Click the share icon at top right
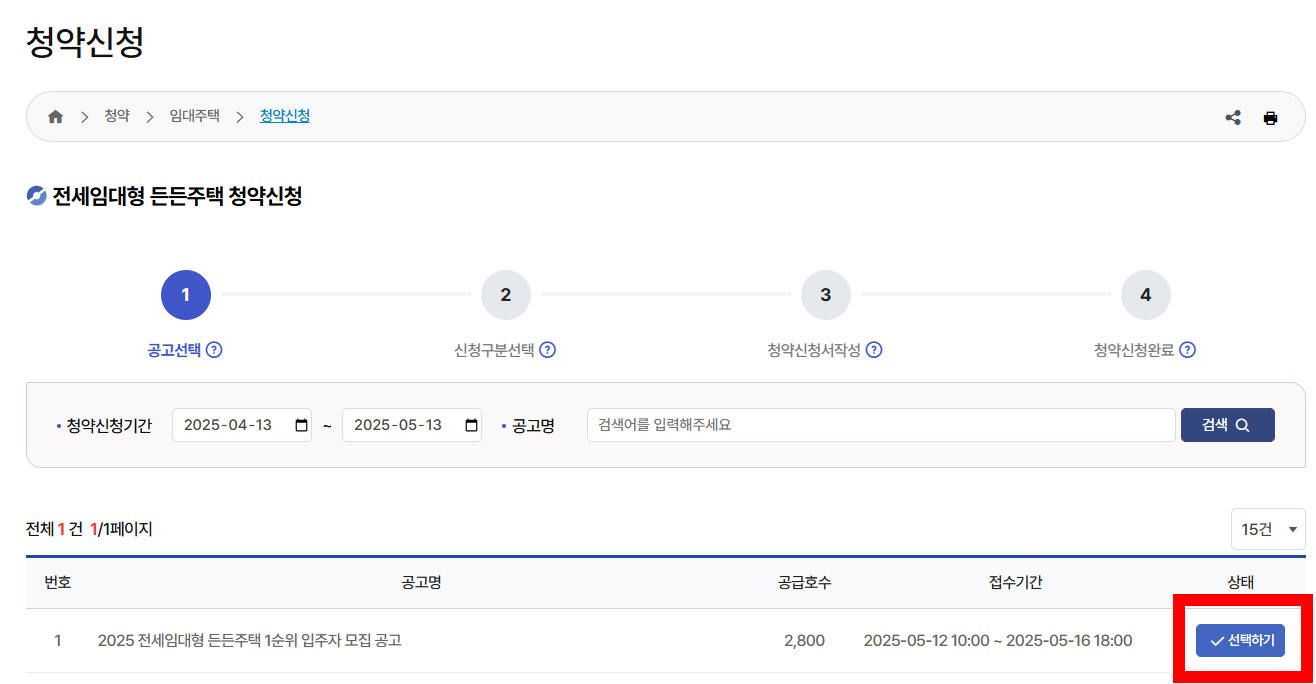Image resolution: width=1316 pixels, height=684 pixels. (x=1232, y=117)
